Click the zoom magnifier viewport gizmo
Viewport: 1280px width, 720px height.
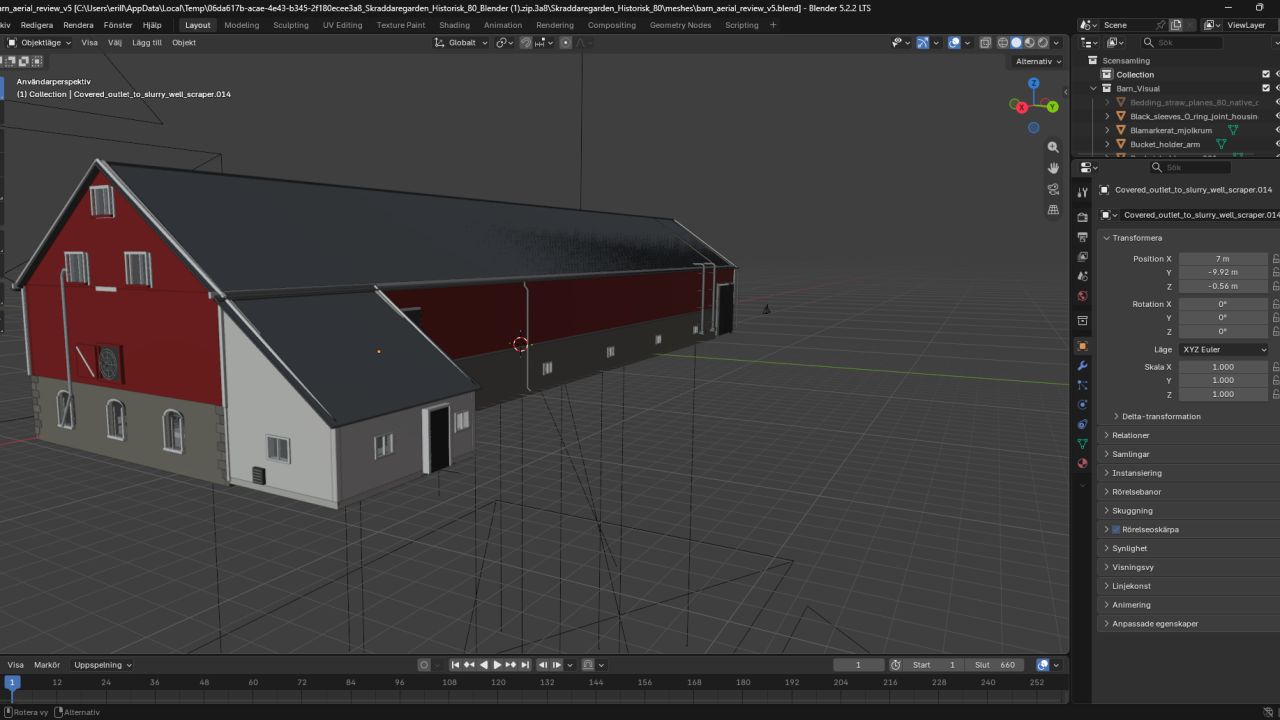(1053, 147)
